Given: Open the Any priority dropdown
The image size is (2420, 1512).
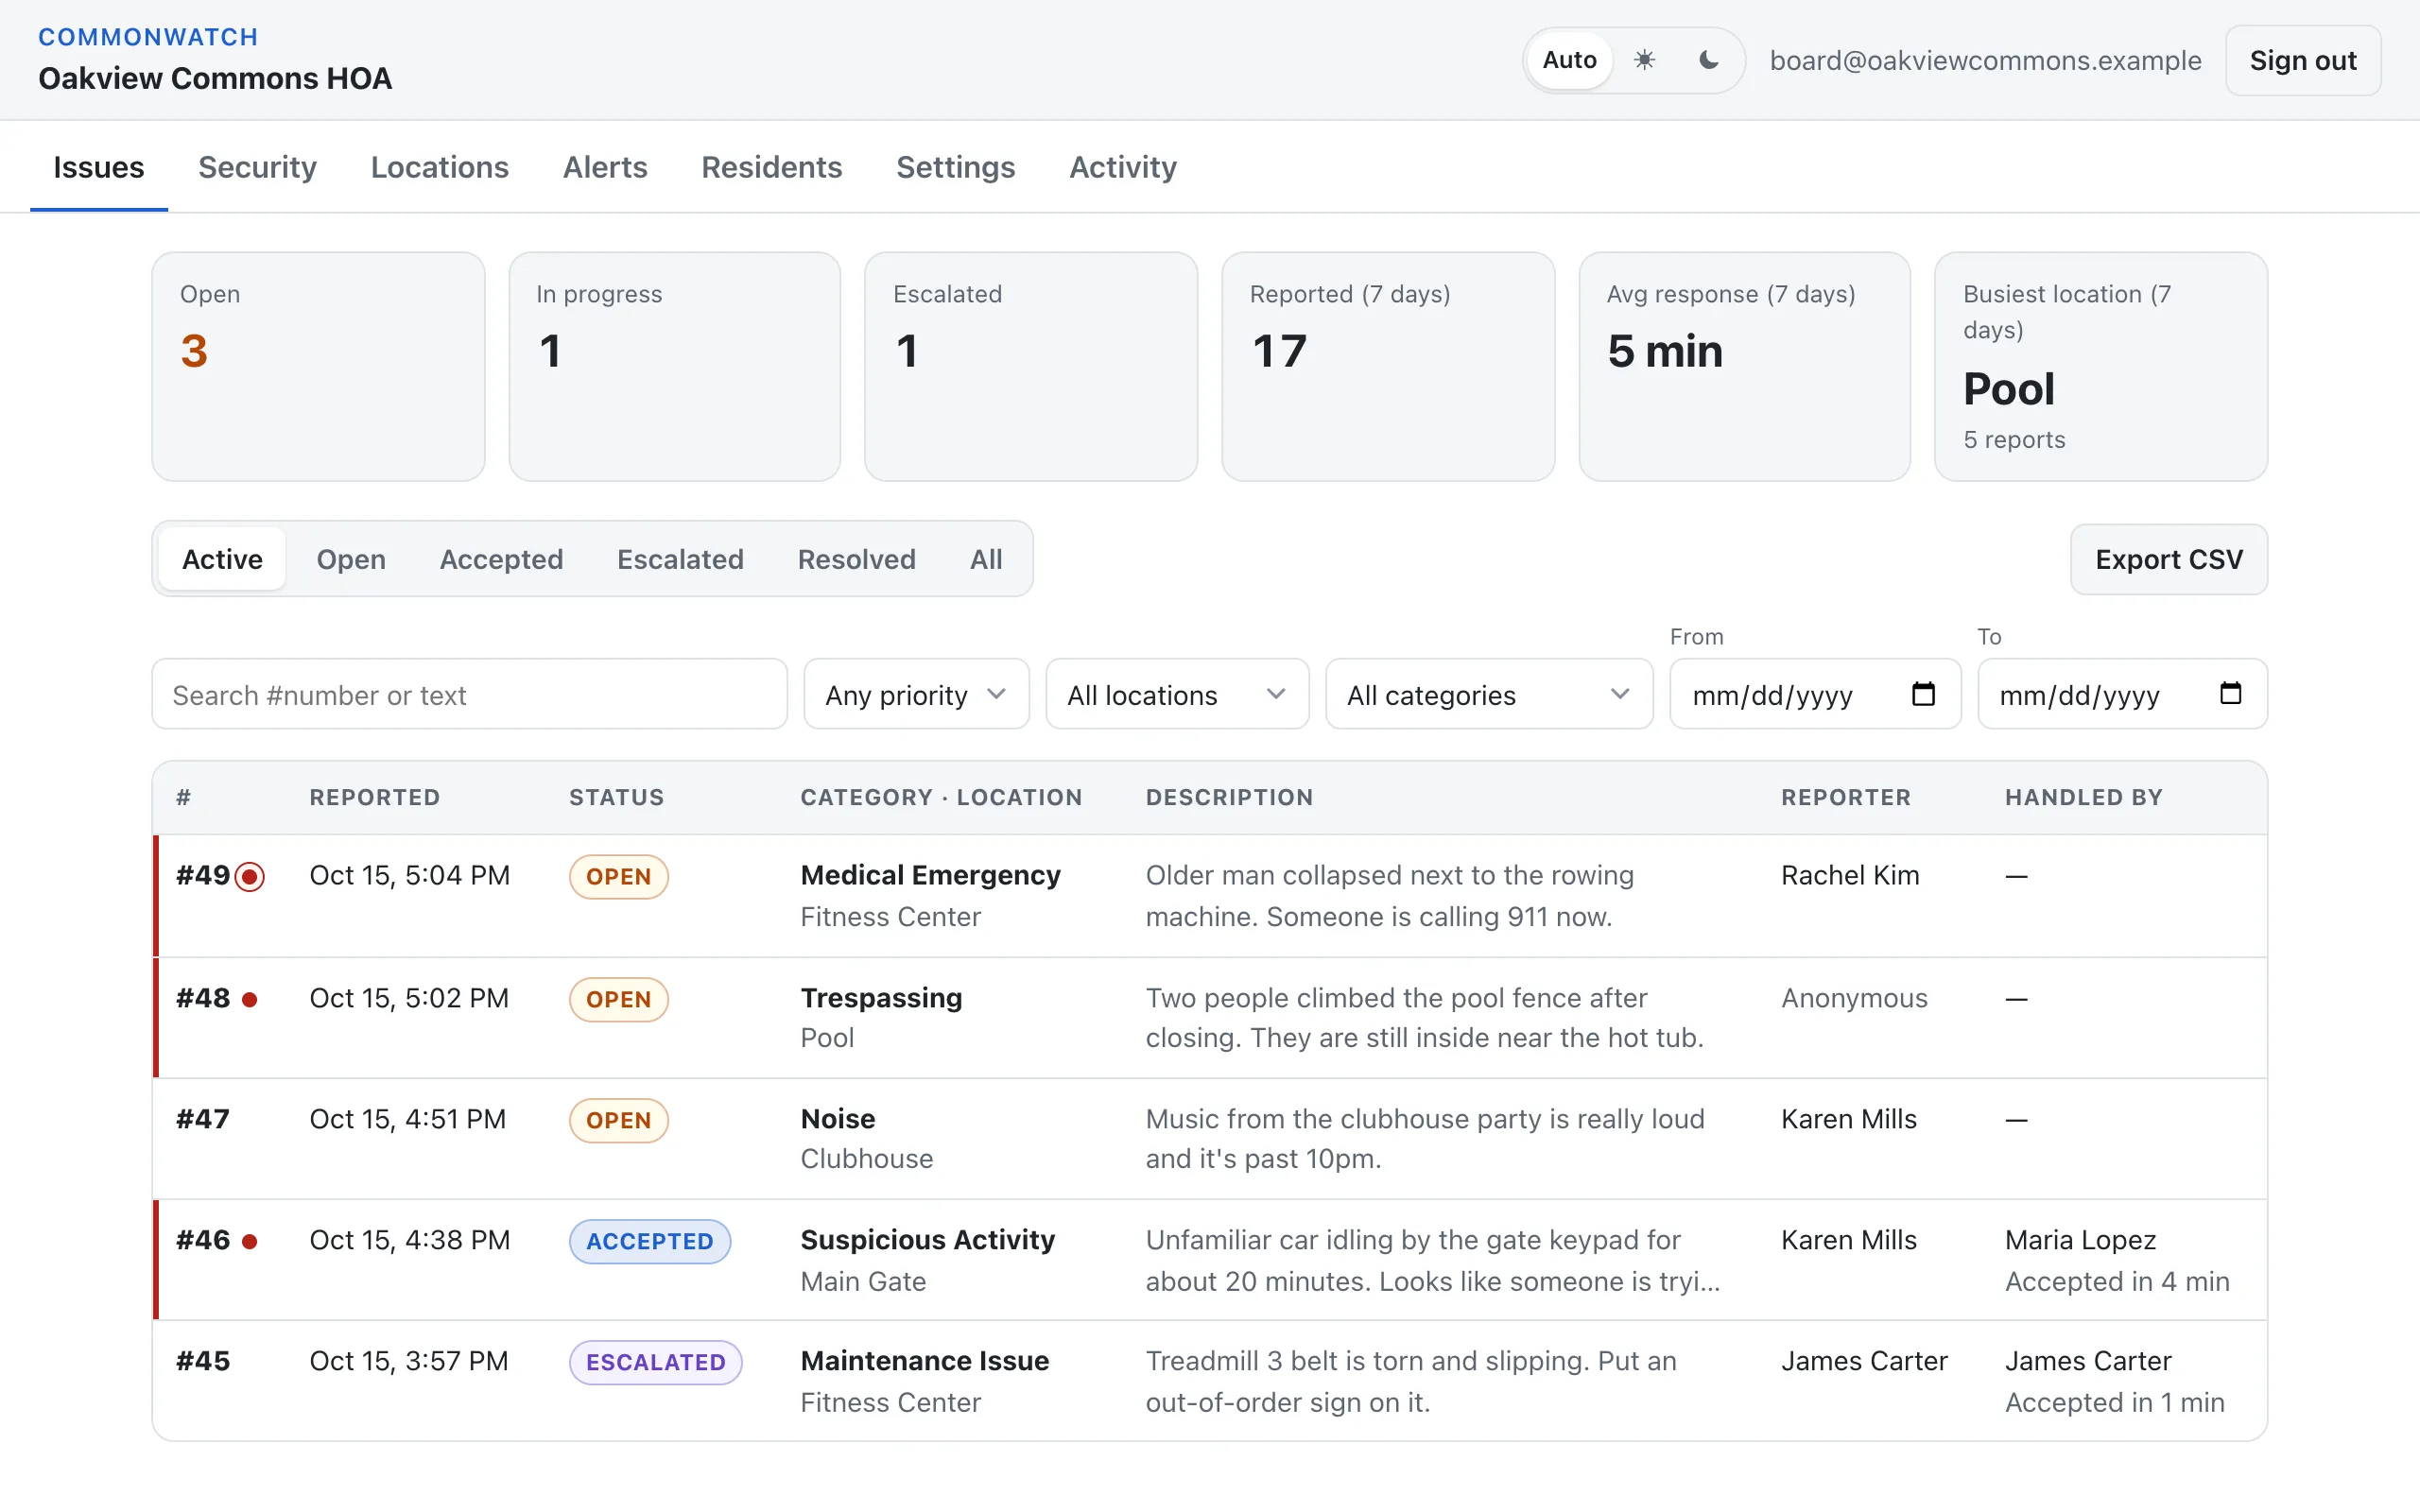Looking at the screenshot, I should [916, 694].
